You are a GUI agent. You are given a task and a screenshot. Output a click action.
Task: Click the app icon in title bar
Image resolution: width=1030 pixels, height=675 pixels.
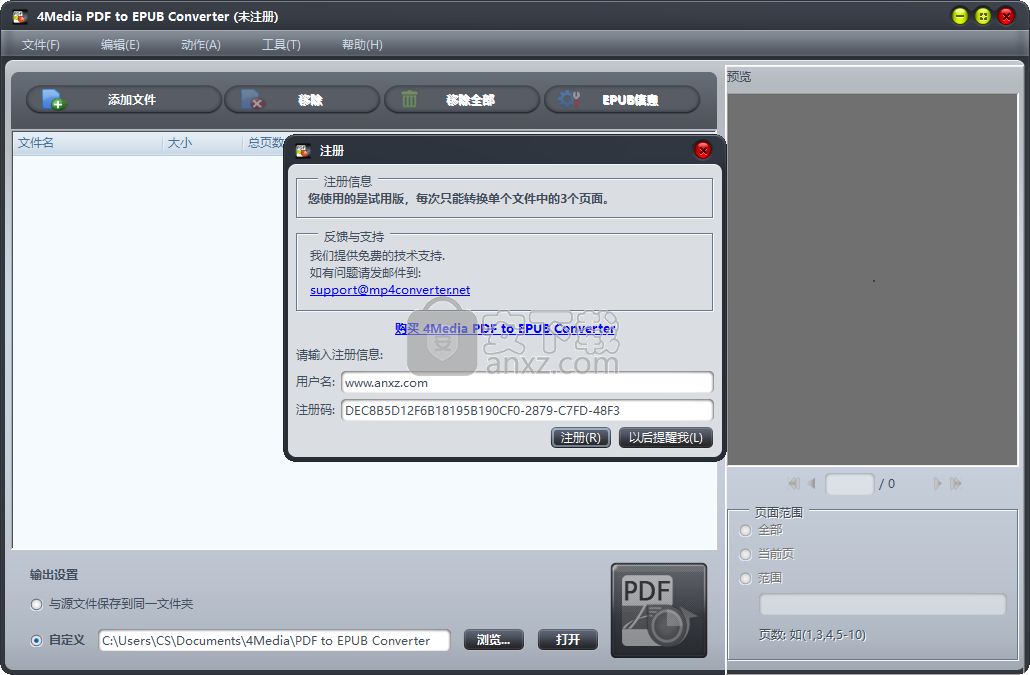pyautogui.click(x=20, y=16)
